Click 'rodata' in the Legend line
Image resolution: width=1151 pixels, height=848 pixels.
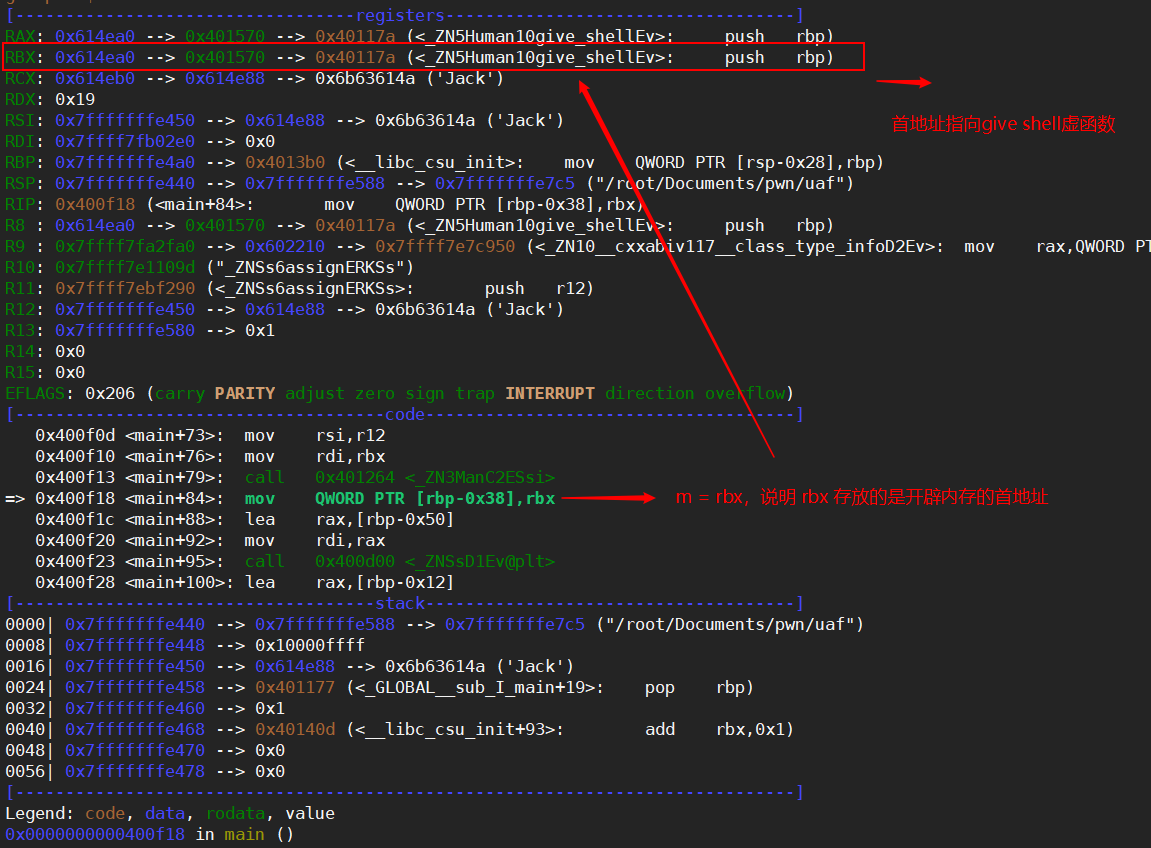pos(235,813)
